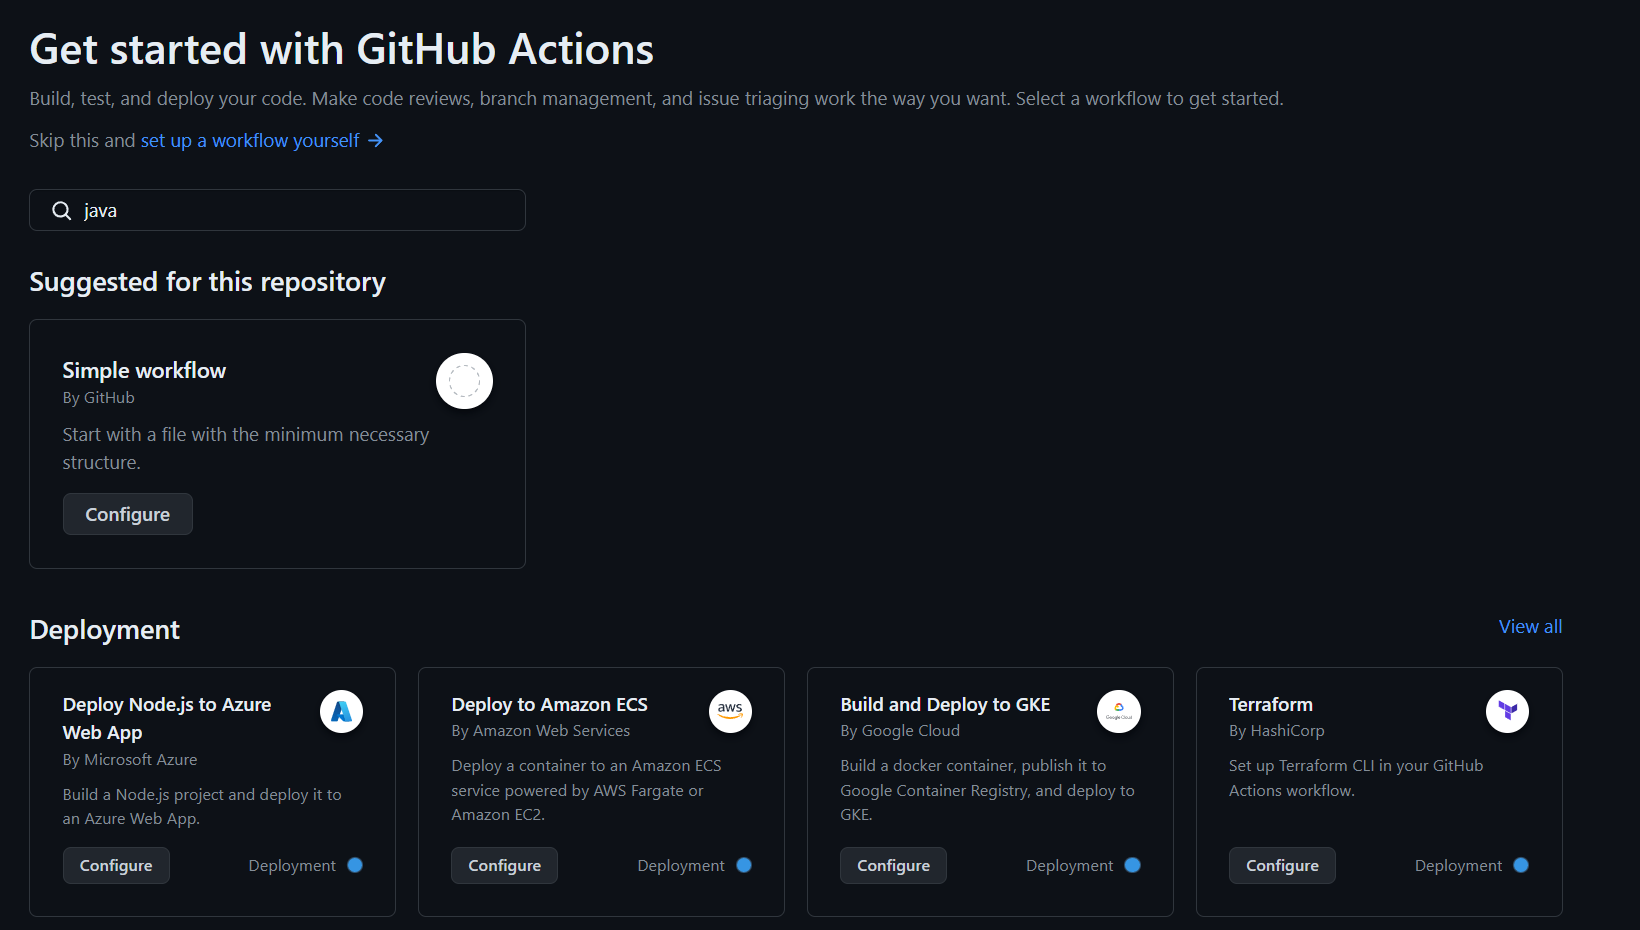
Task: Click 'Deploy a container to an Amazon ECS' description
Action: (586, 790)
